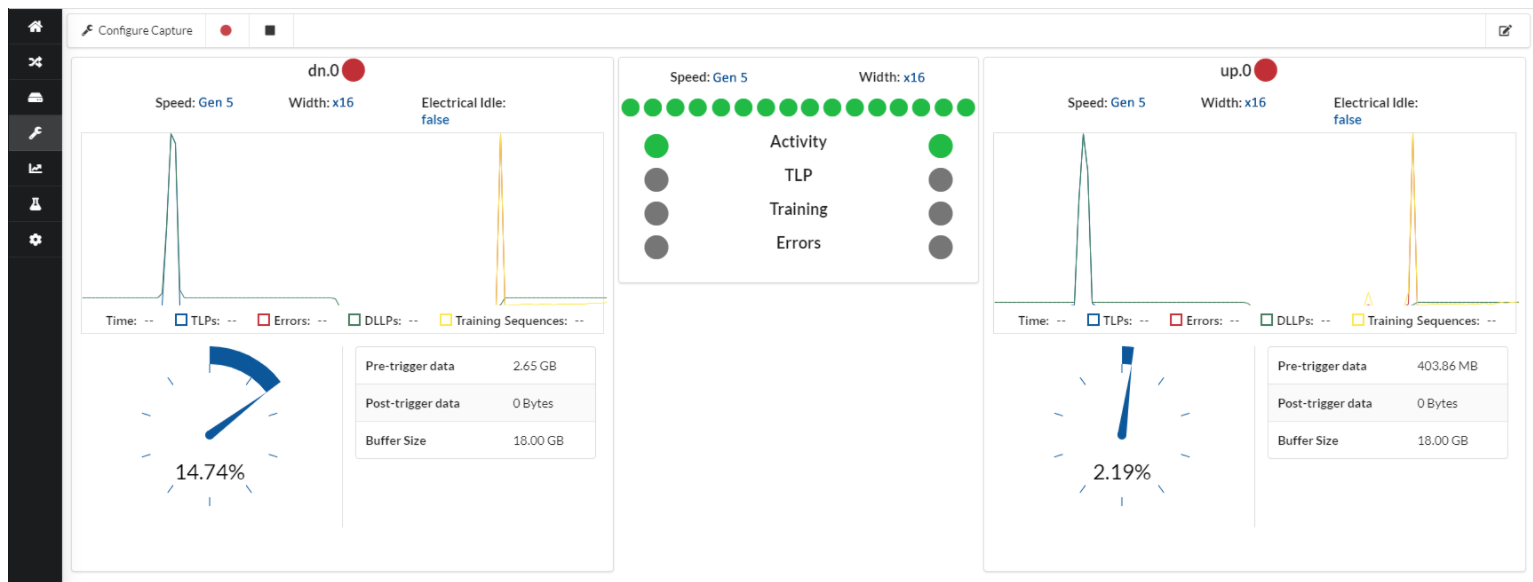Click the Training label in center panel
Screen dimensions: 1533x582
pyautogui.click(x=798, y=209)
